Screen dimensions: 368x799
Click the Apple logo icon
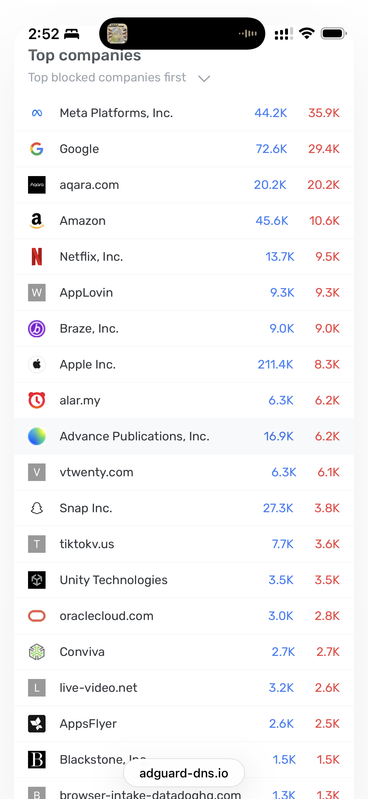click(37, 364)
